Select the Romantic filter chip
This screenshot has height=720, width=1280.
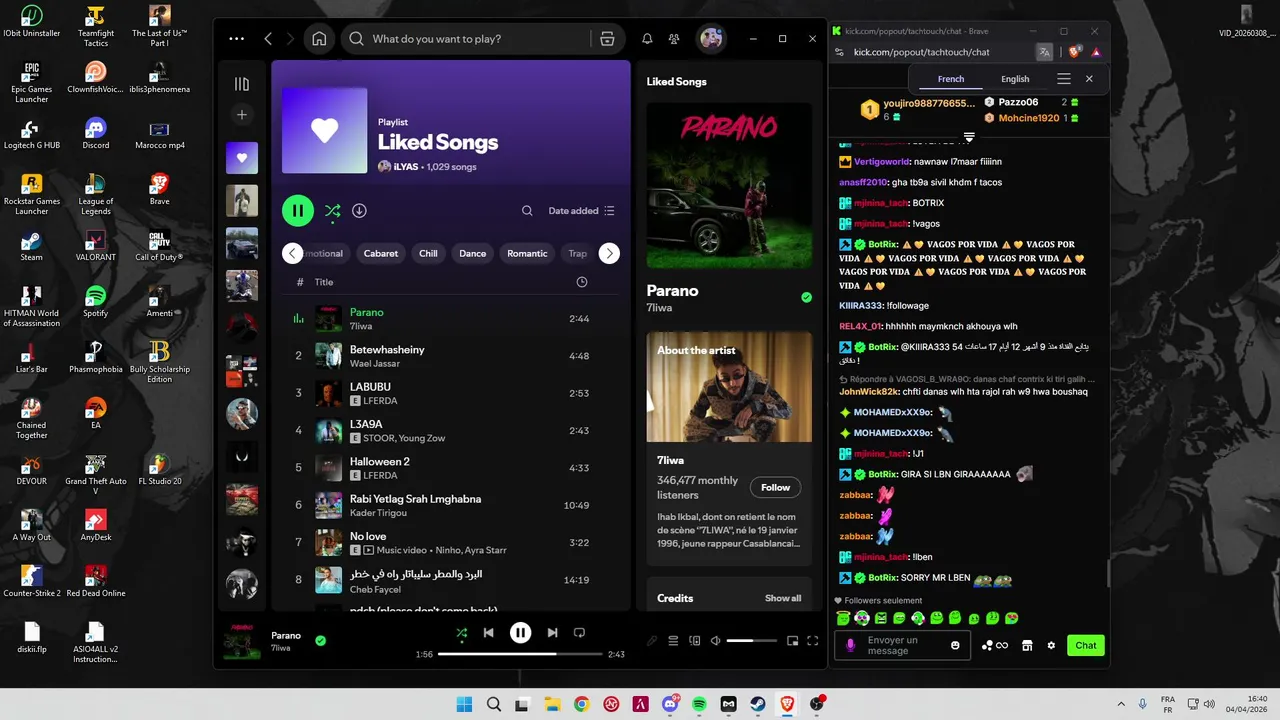[527, 254]
